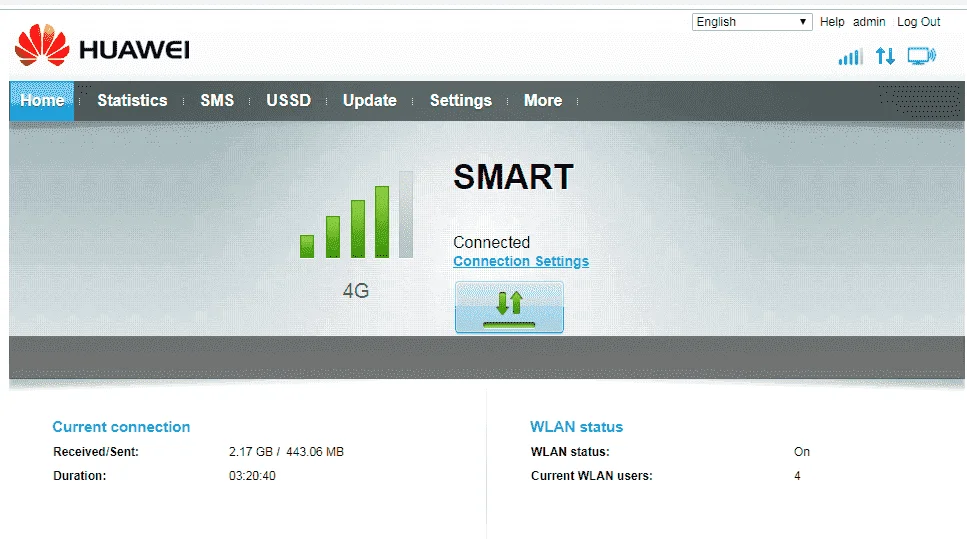Image resolution: width=967 pixels, height=539 pixels.
Task: Click the WLAN device icon in header
Action: pos(921,56)
